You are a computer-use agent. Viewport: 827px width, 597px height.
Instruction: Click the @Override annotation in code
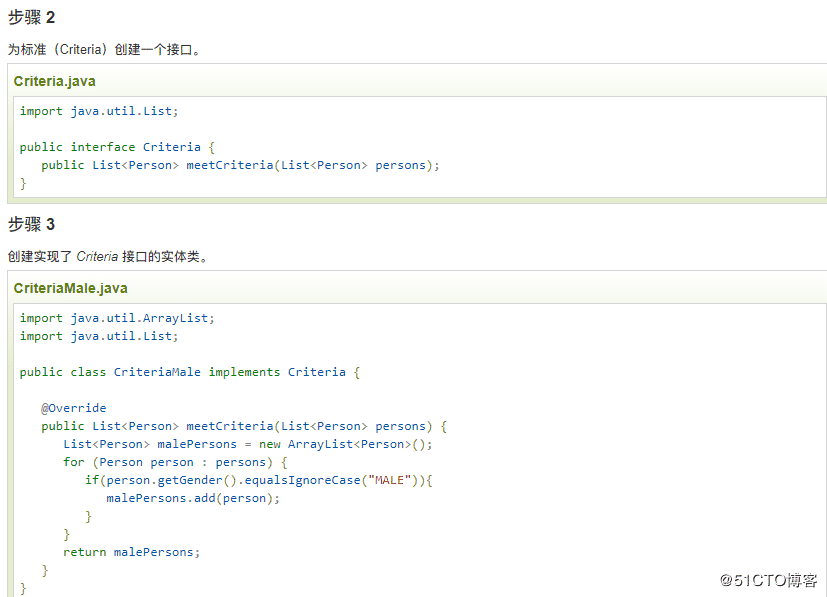pyautogui.click(x=73, y=408)
